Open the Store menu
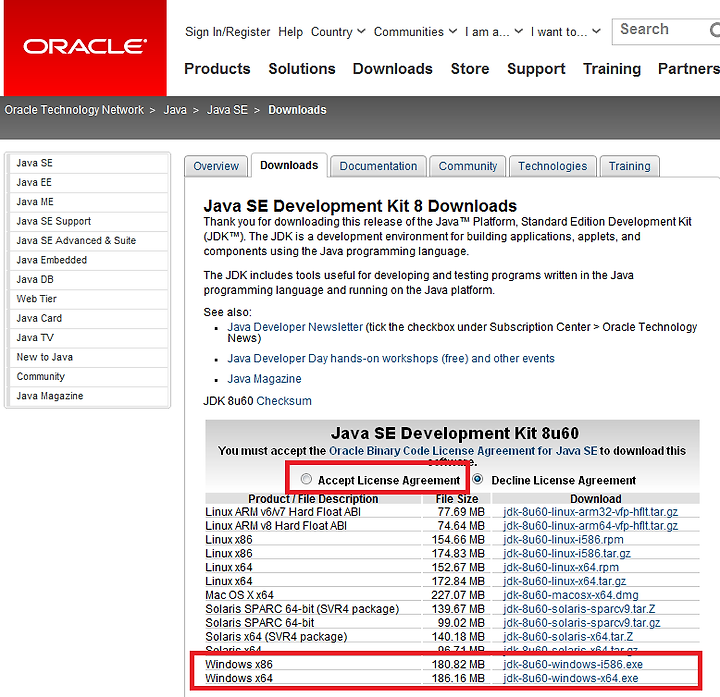This screenshot has height=697, width=720. (470, 69)
